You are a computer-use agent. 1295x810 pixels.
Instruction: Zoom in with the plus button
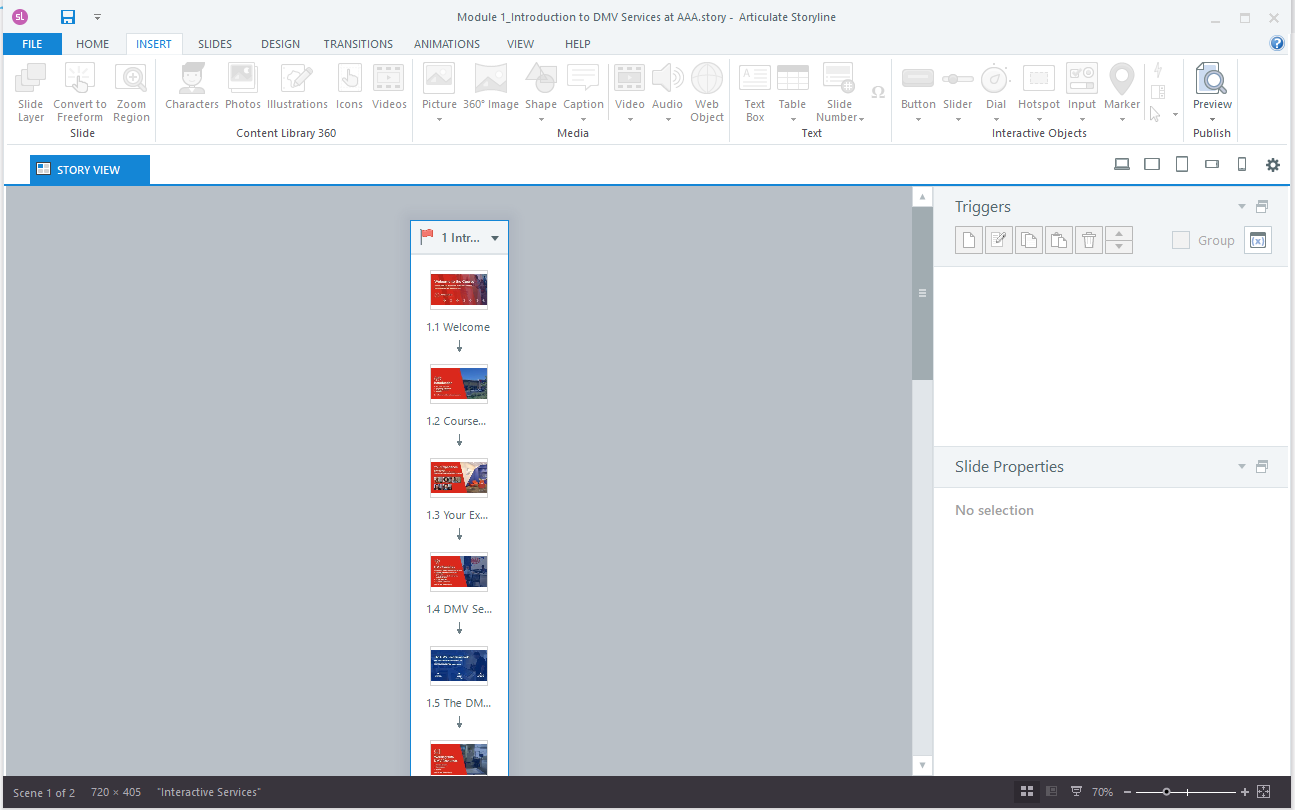(x=1245, y=792)
